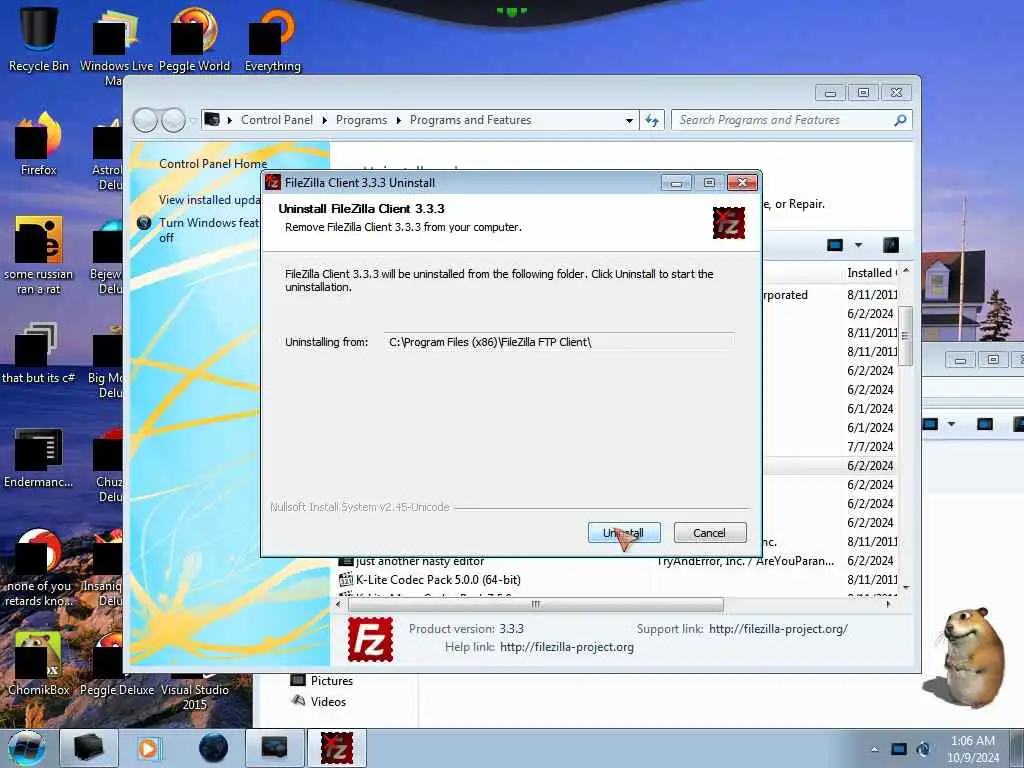1024x768 pixels.
Task: Open help link http://filezilla-project.org
Action: tap(567, 647)
